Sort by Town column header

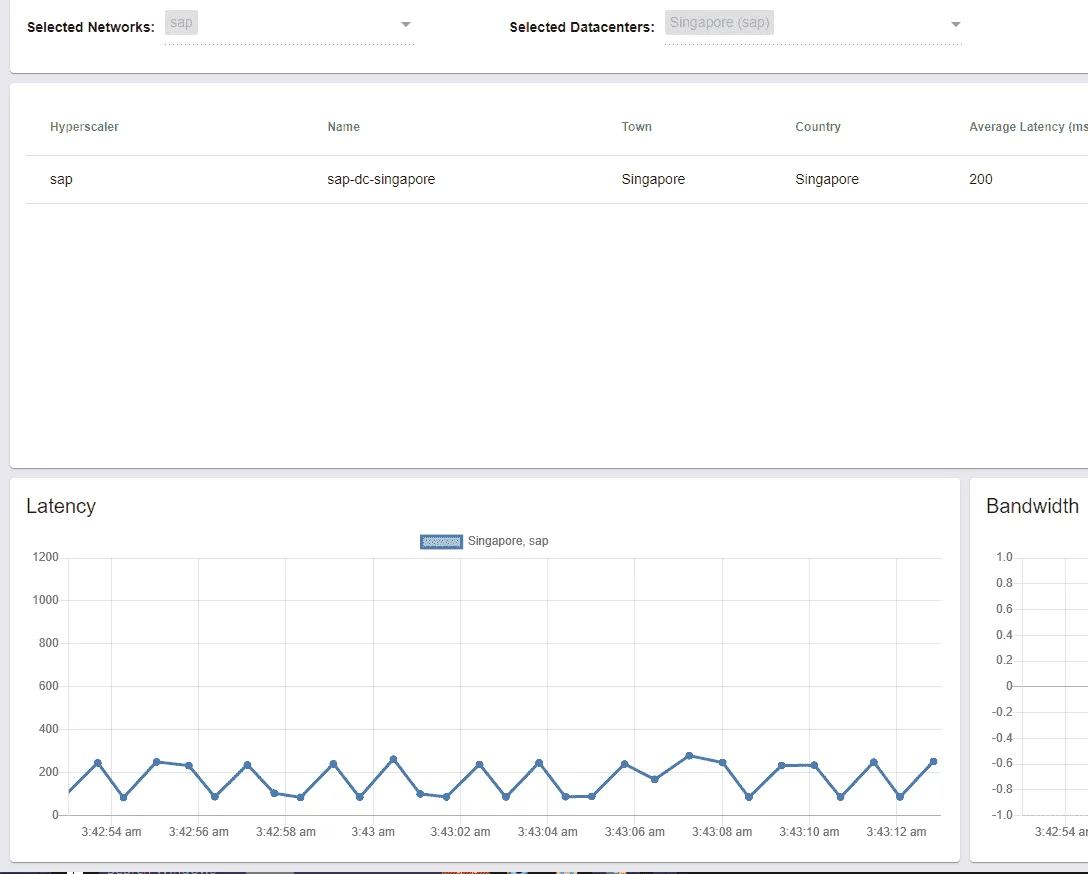pos(636,127)
